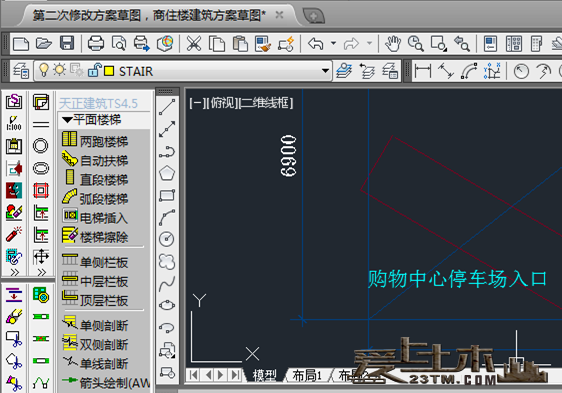The image size is (562, 393).
Task: Click the Copy icon in toolbar
Action: [217, 44]
